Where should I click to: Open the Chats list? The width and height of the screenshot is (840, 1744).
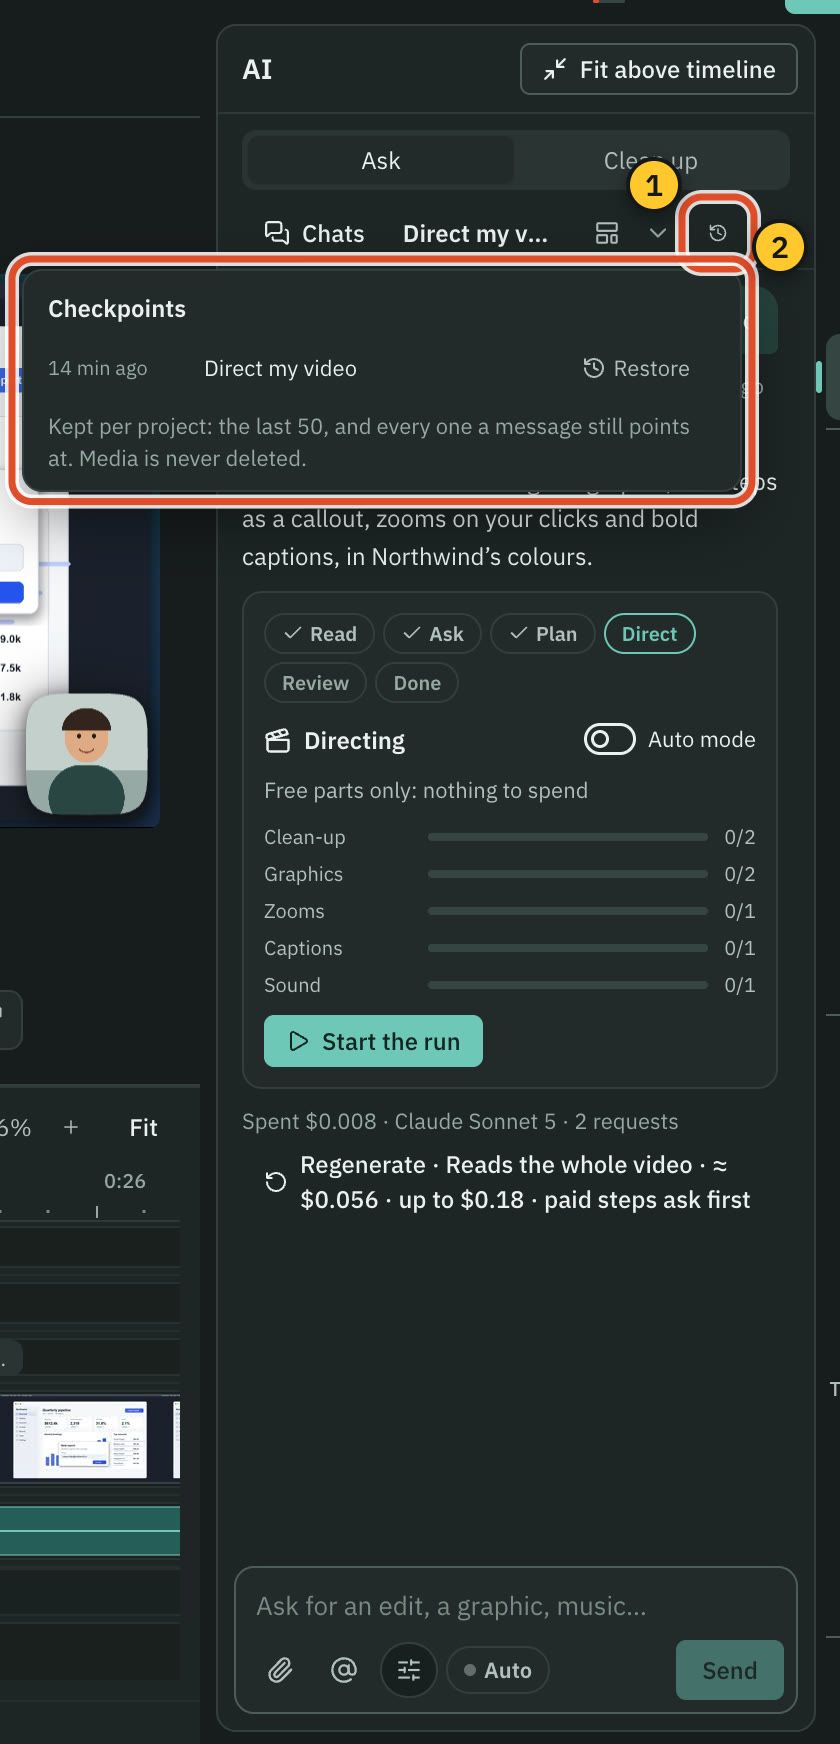(314, 233)
